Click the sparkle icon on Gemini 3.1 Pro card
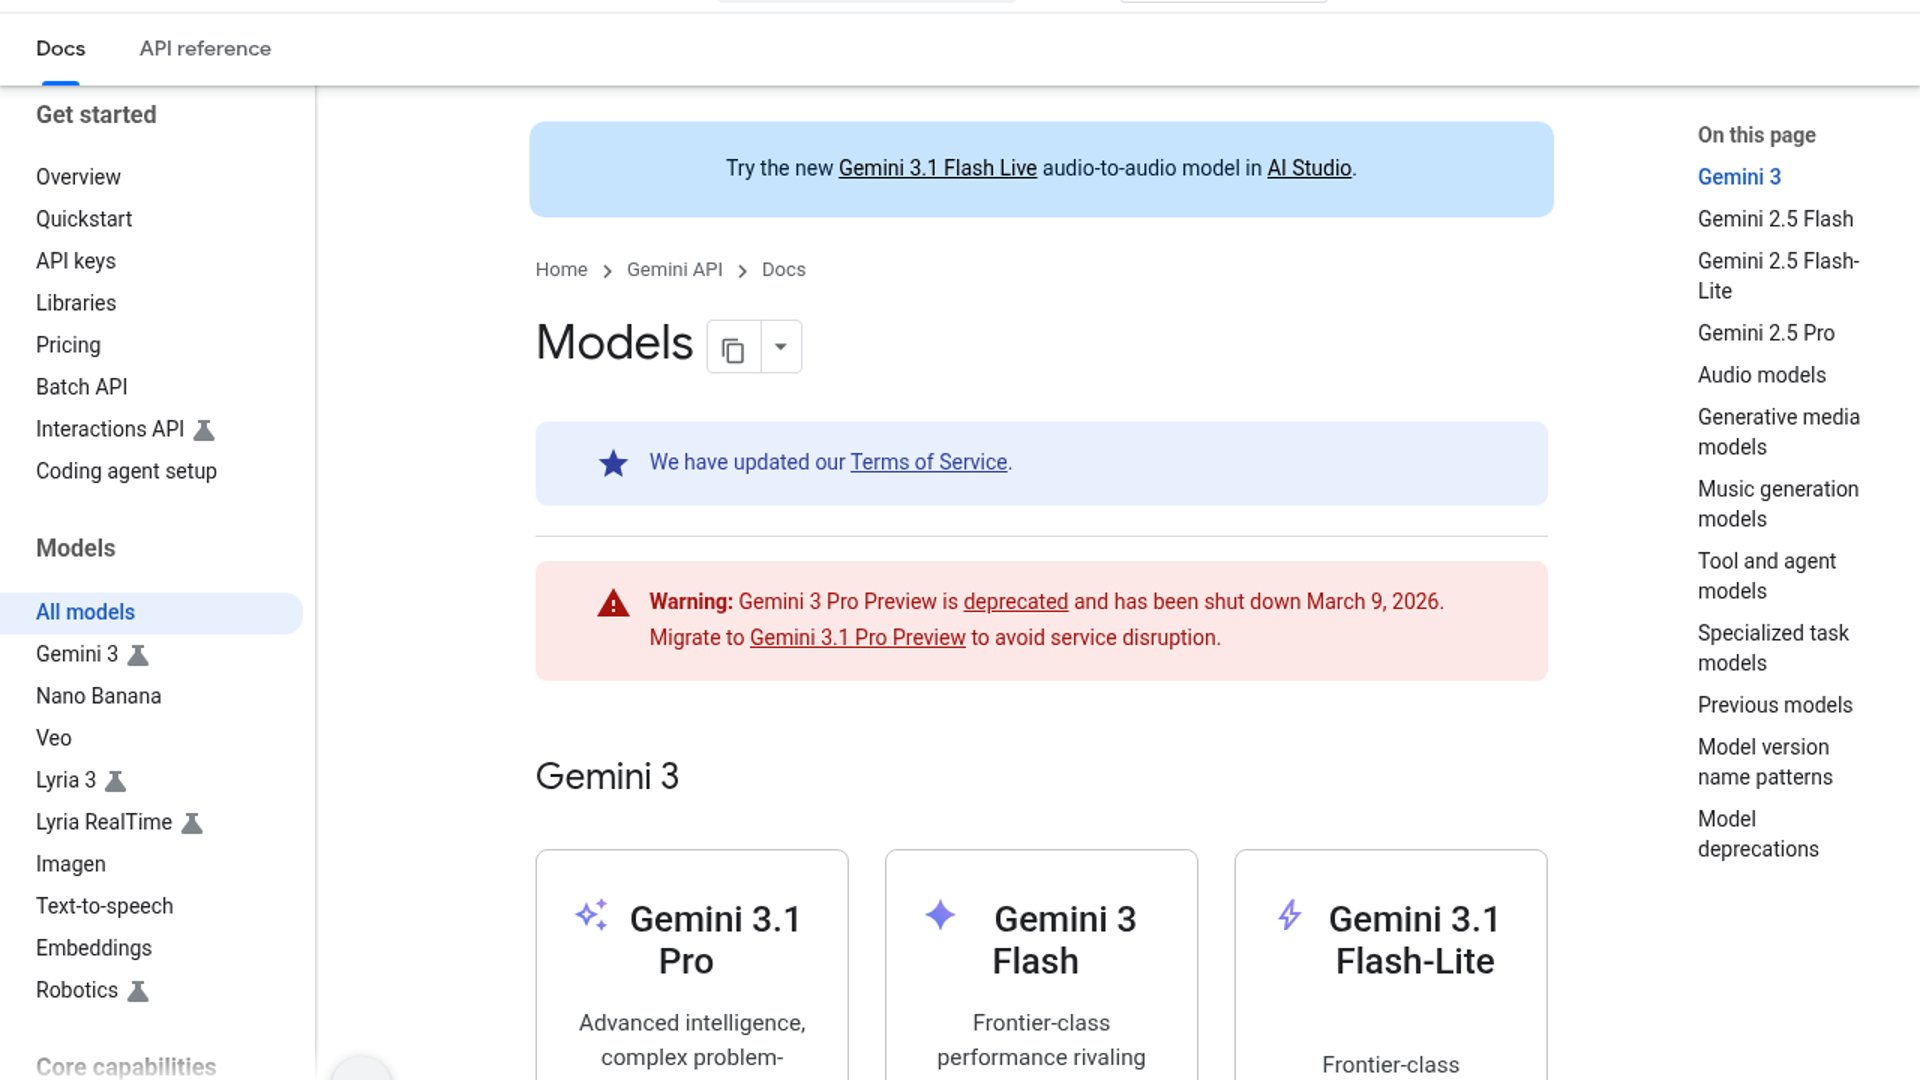 coord(591,914)
